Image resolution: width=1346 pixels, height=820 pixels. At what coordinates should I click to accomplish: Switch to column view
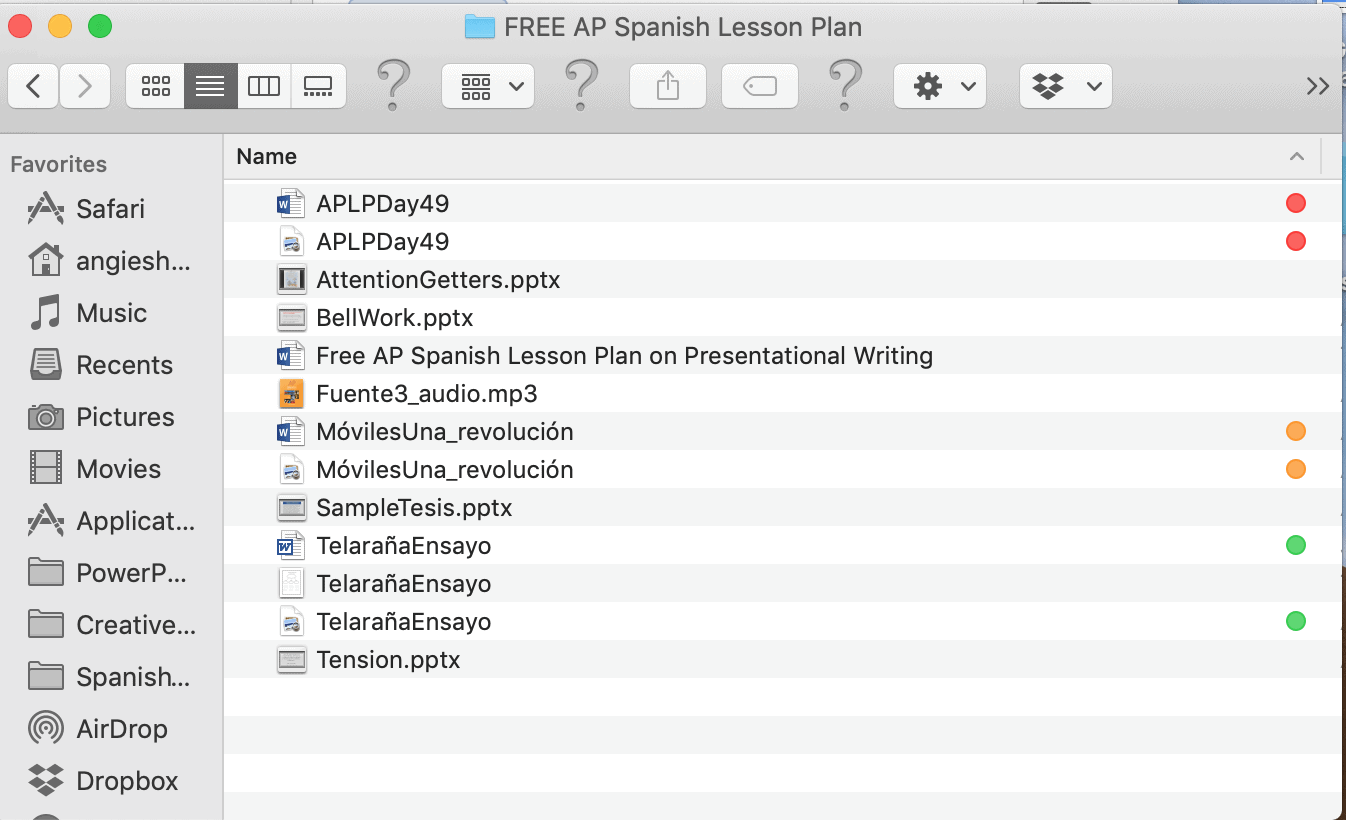[x=263, y=85]
